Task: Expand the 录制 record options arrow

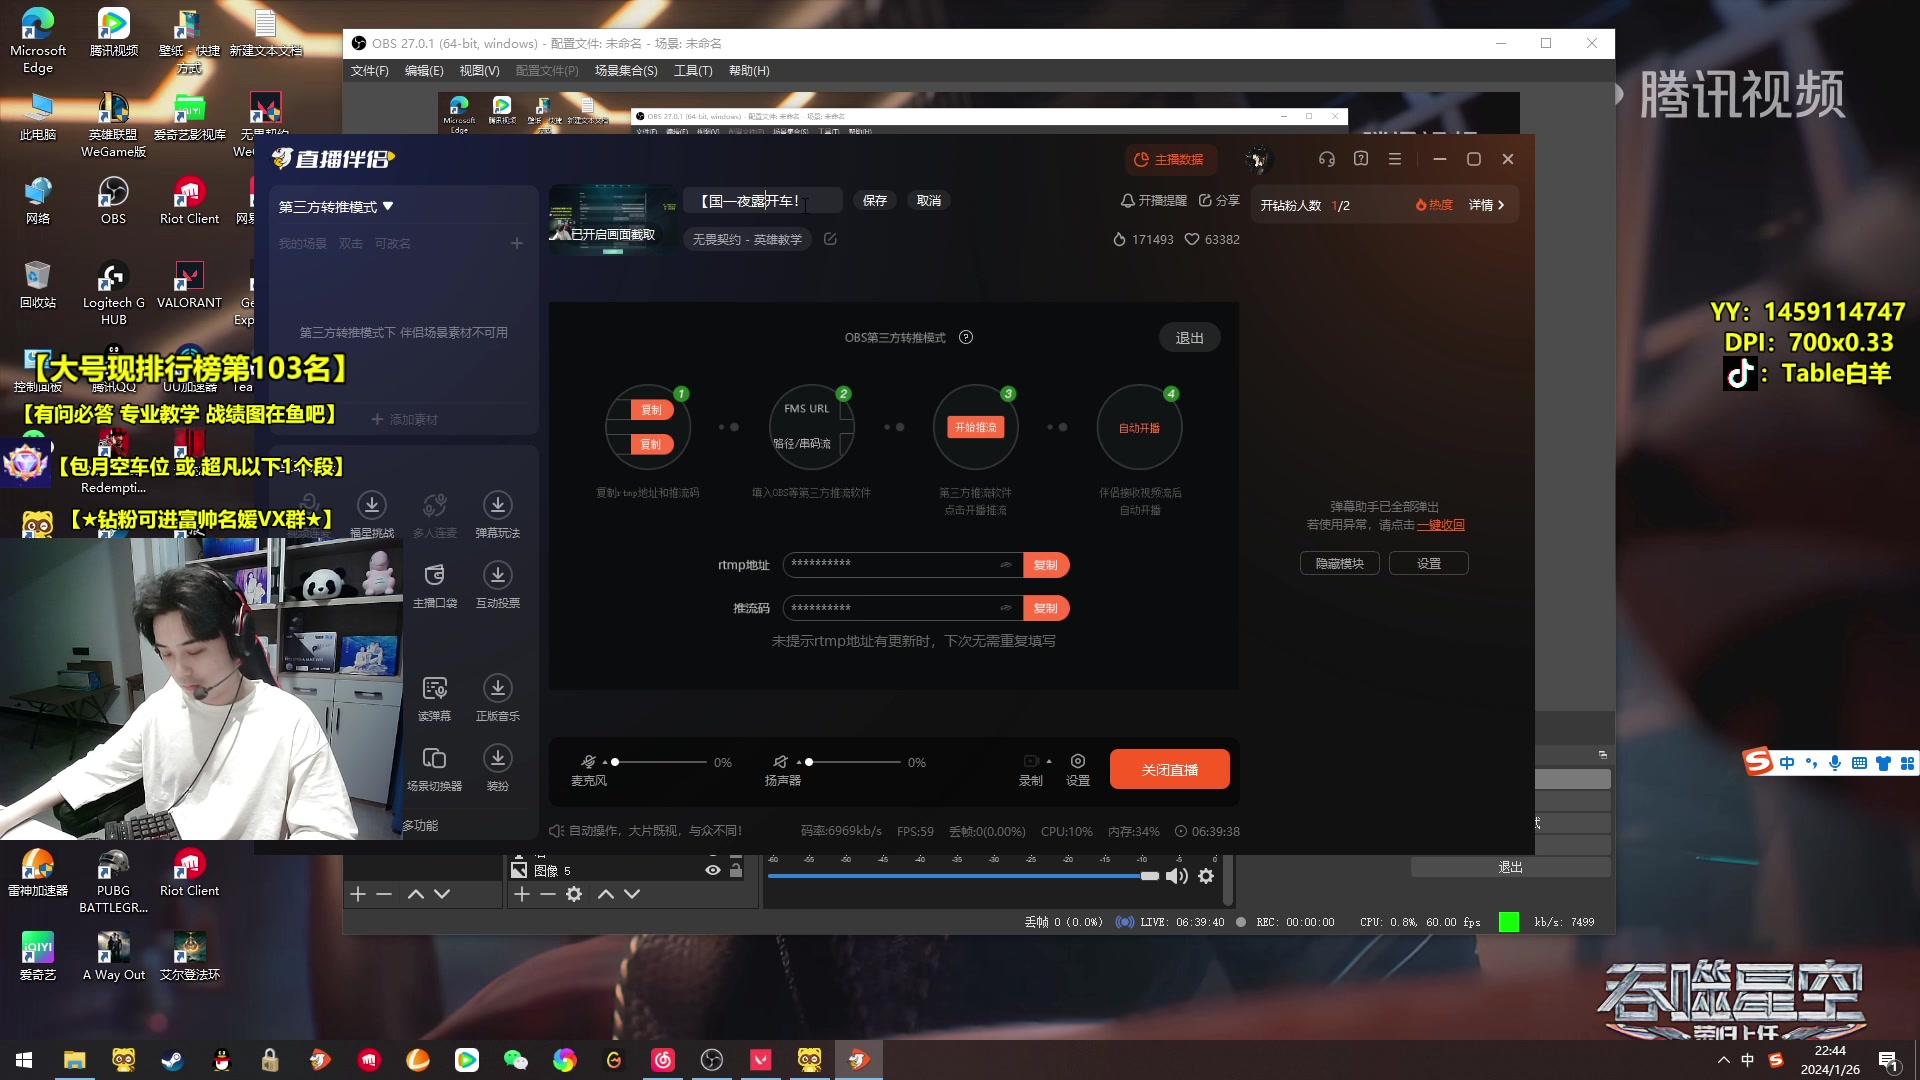Action: [x=1049, y=761]
